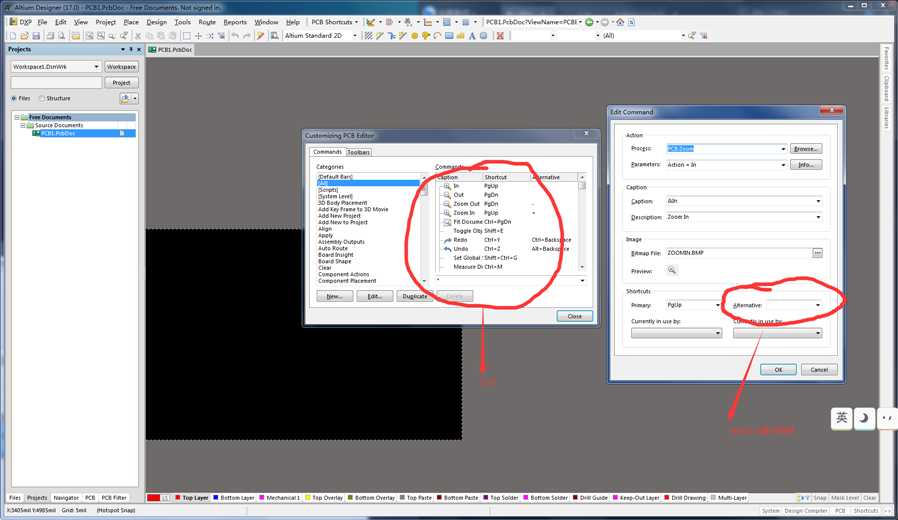Click the current layer red color swatch
898x520 pixels.
pyautogui.click(x=153, y=498)
